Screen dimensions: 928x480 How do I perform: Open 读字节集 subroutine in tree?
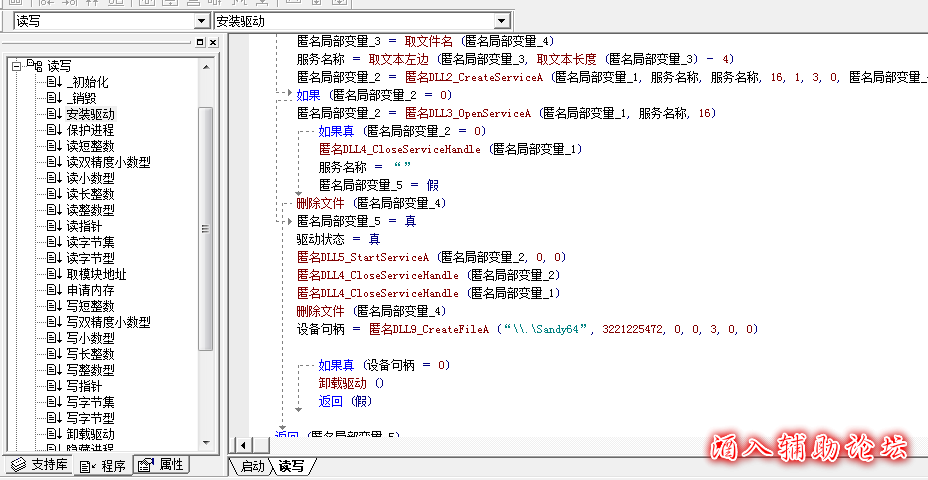pos(90,242)
